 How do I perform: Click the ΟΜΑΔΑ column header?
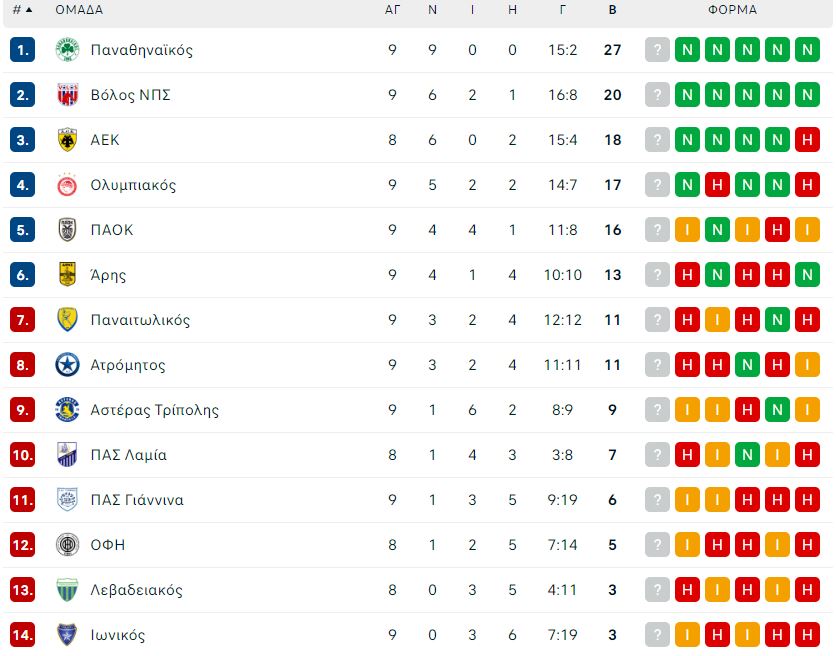79,10
